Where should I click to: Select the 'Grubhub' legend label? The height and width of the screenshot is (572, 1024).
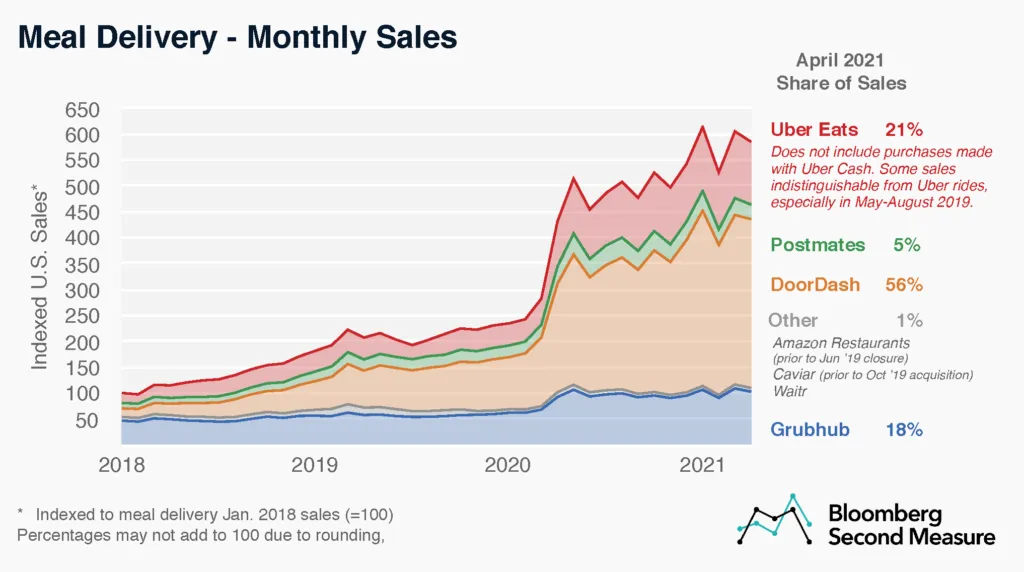coord(810,430)
